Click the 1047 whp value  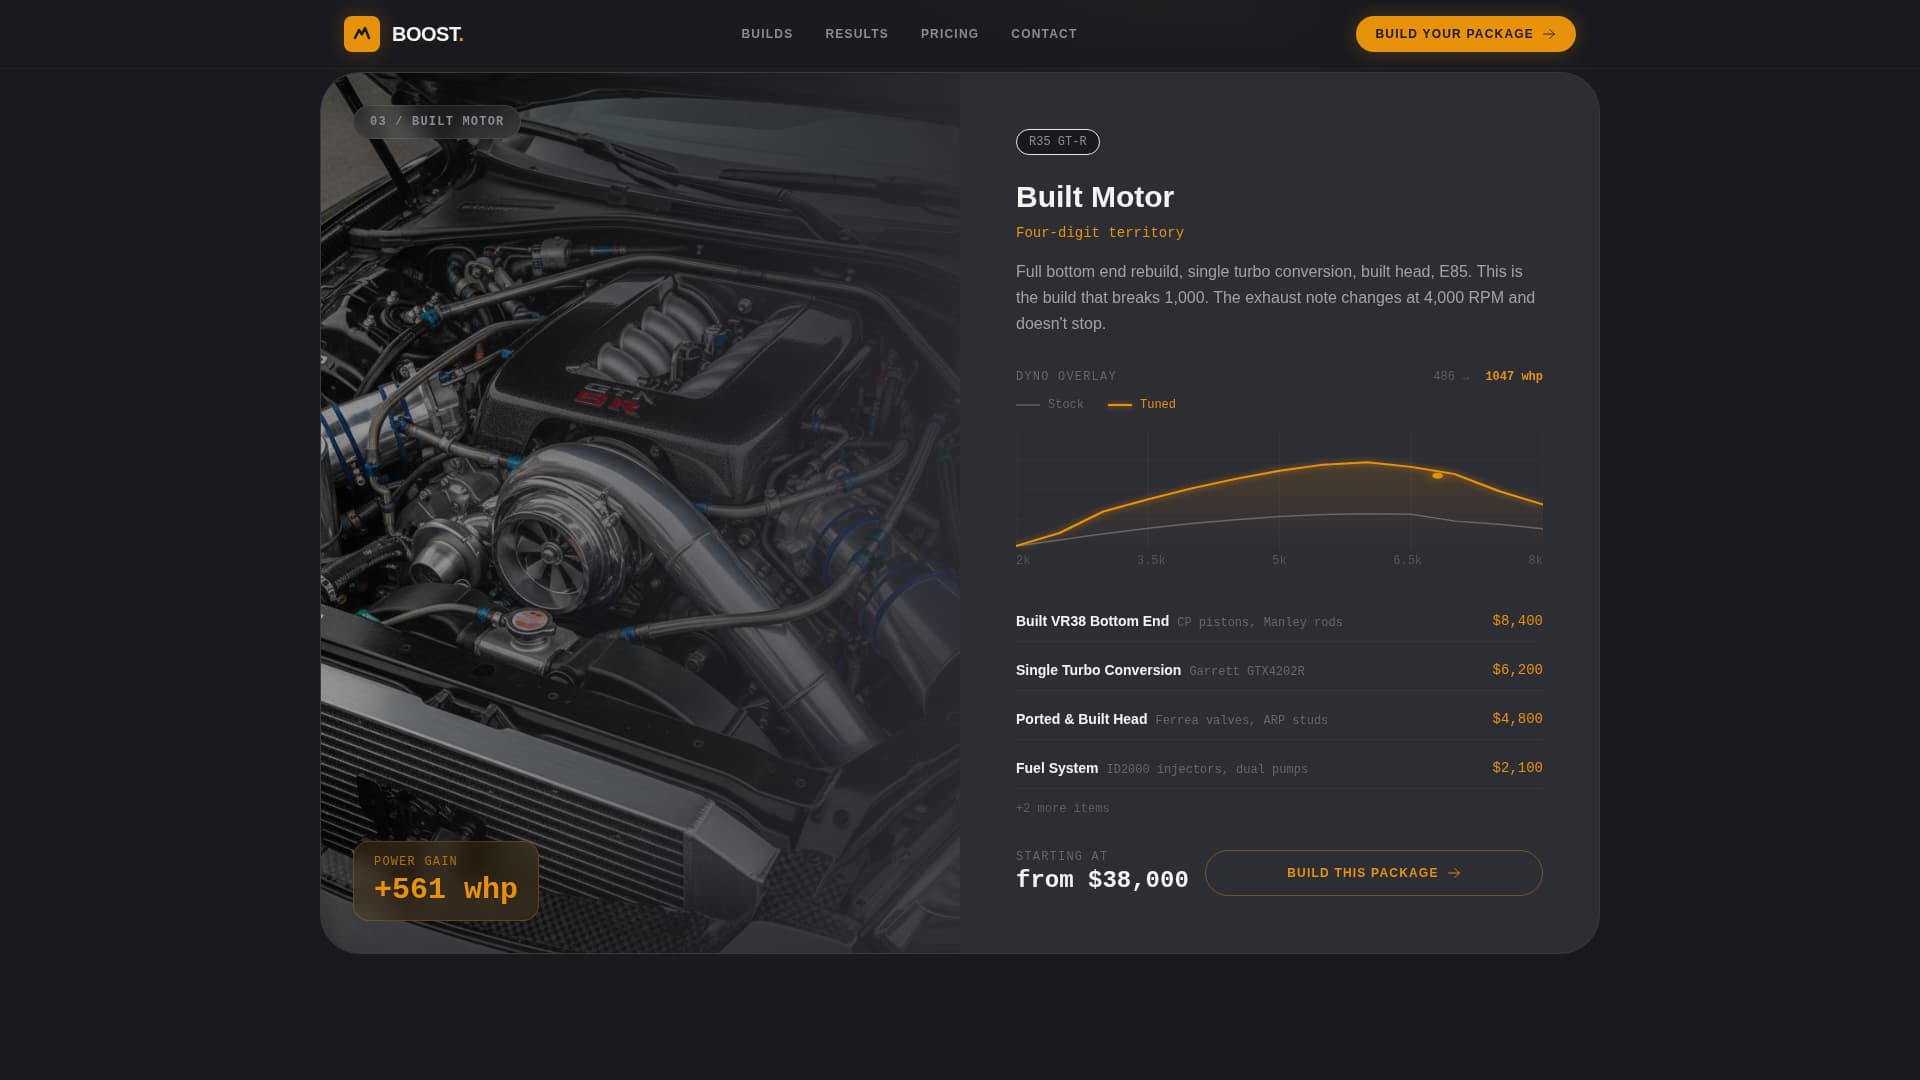coord(1514,377)
